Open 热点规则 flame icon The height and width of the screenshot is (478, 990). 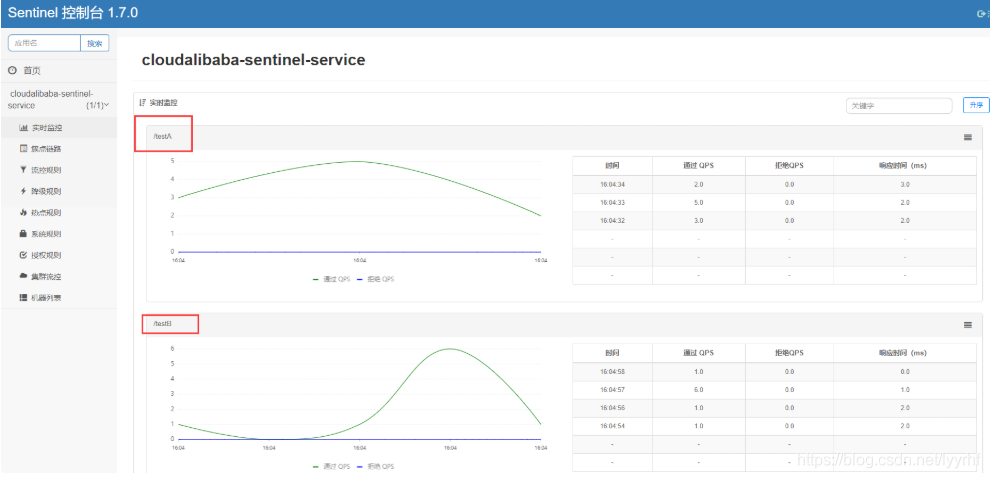click(x=23, y=213)
